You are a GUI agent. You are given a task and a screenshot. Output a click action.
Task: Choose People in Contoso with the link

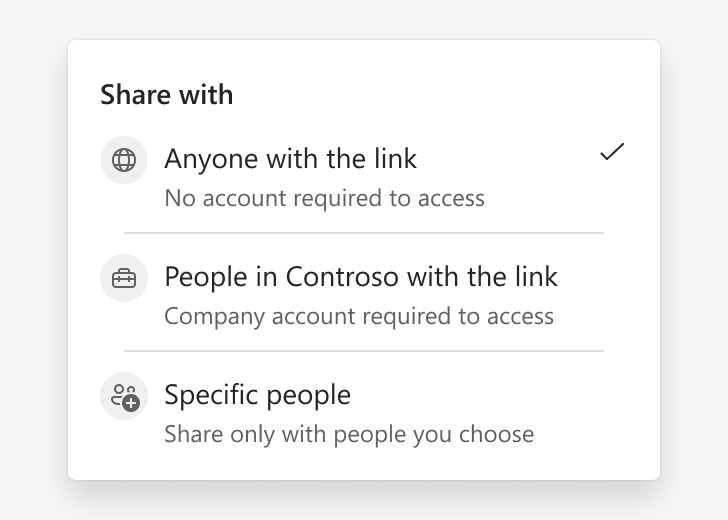click(364, 295)
